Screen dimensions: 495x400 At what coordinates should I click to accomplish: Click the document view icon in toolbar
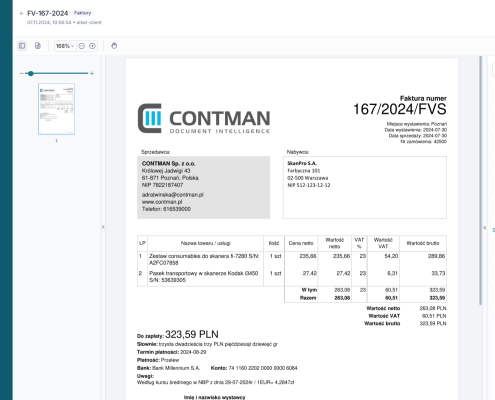38,46
